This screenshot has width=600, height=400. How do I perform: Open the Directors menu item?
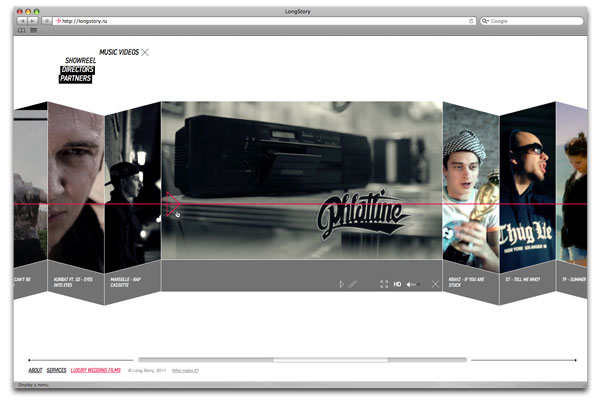pyautogui.click(x=78, y=69)
